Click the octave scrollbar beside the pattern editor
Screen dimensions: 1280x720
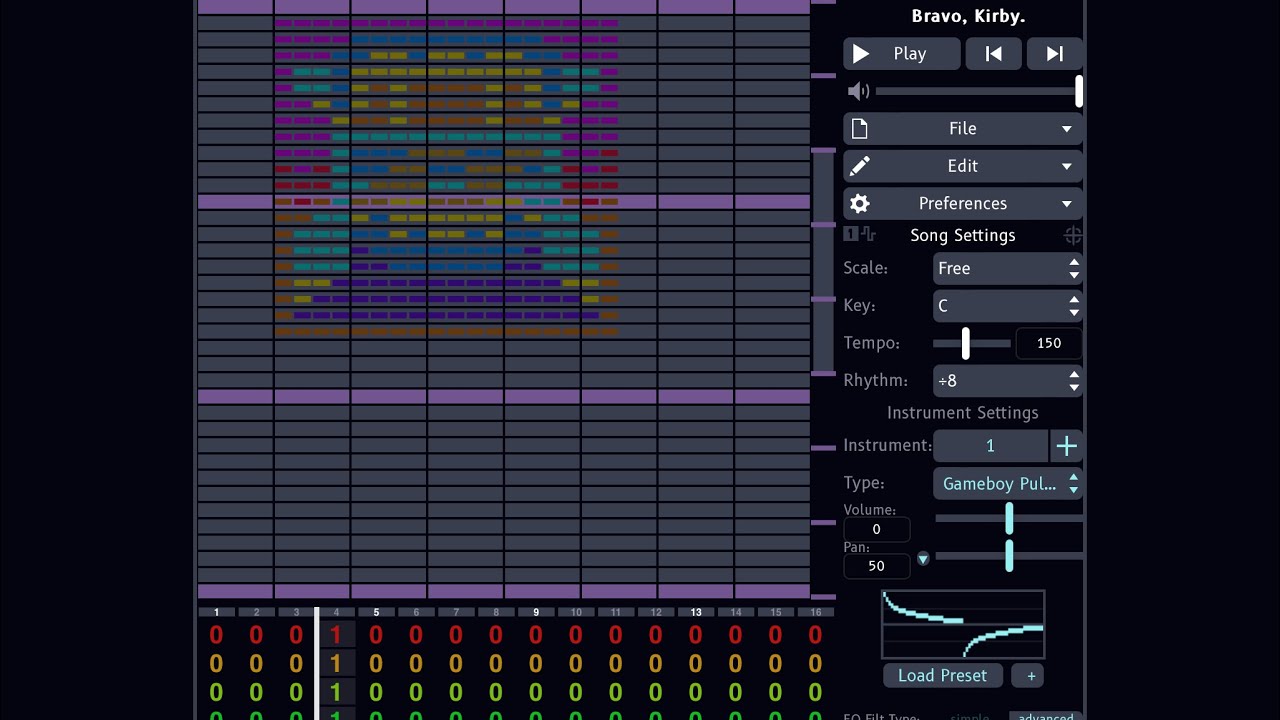[x=823, y=300]
